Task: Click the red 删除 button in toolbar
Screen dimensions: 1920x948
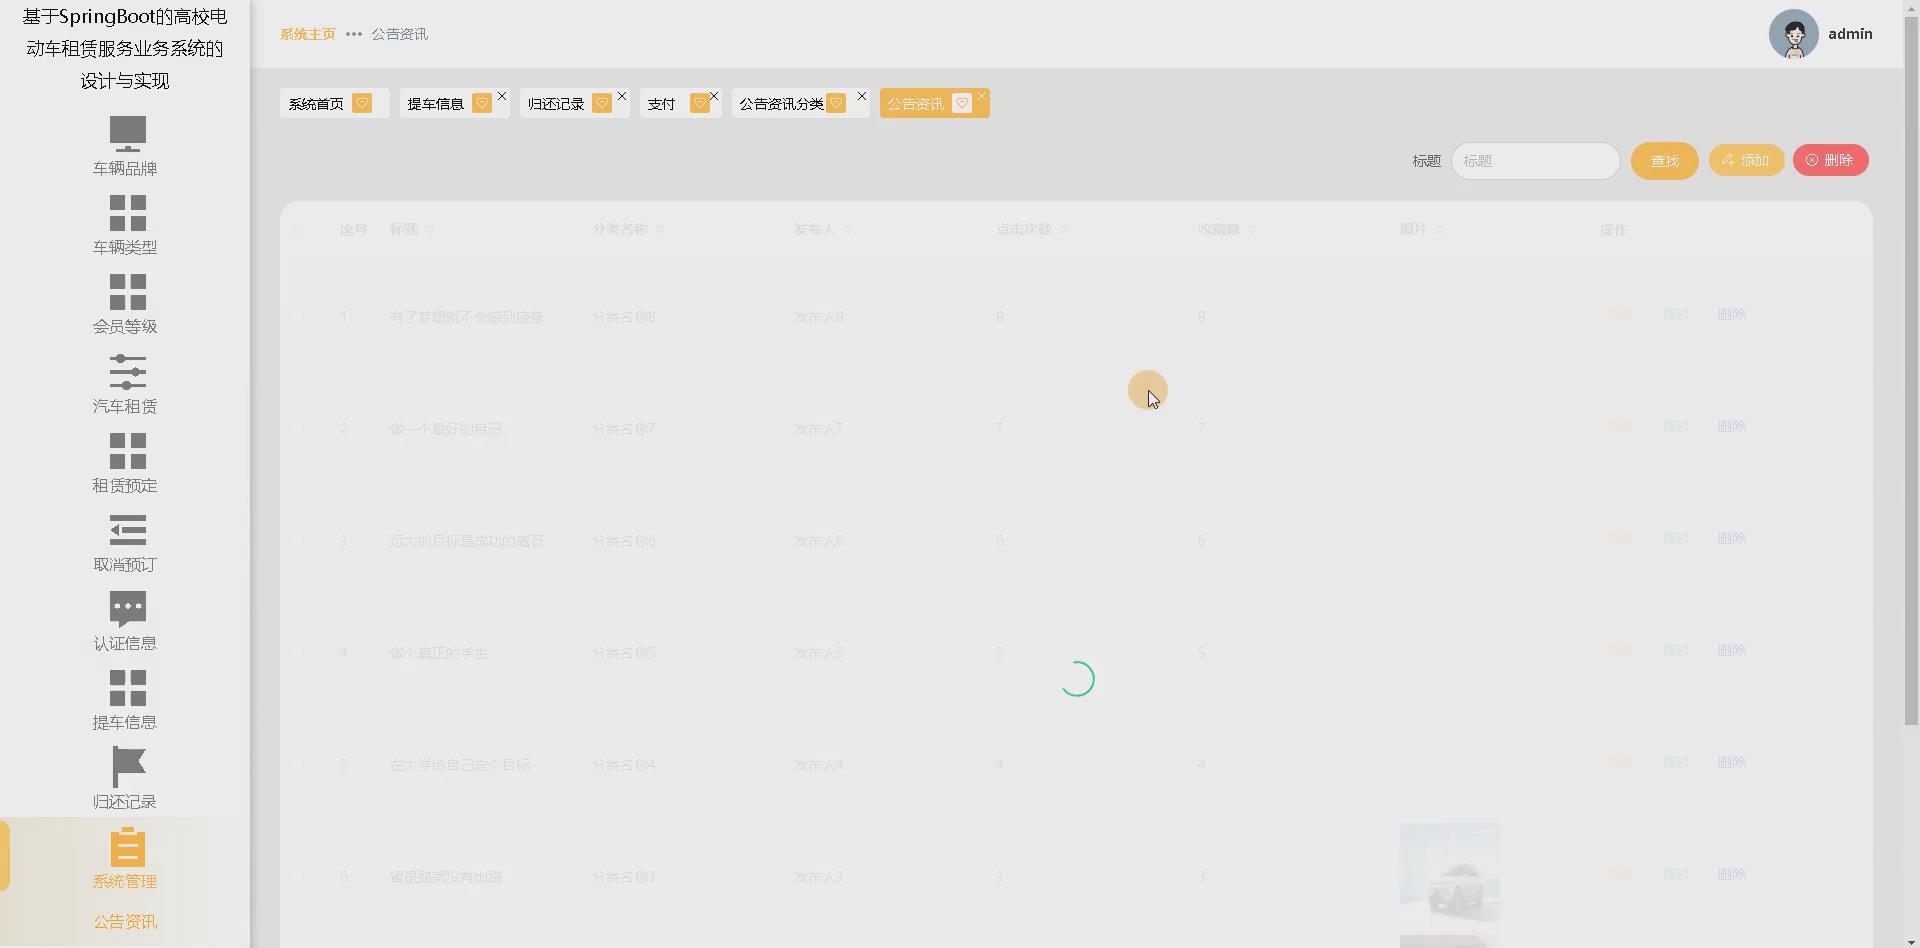Action: point(1830,160)
